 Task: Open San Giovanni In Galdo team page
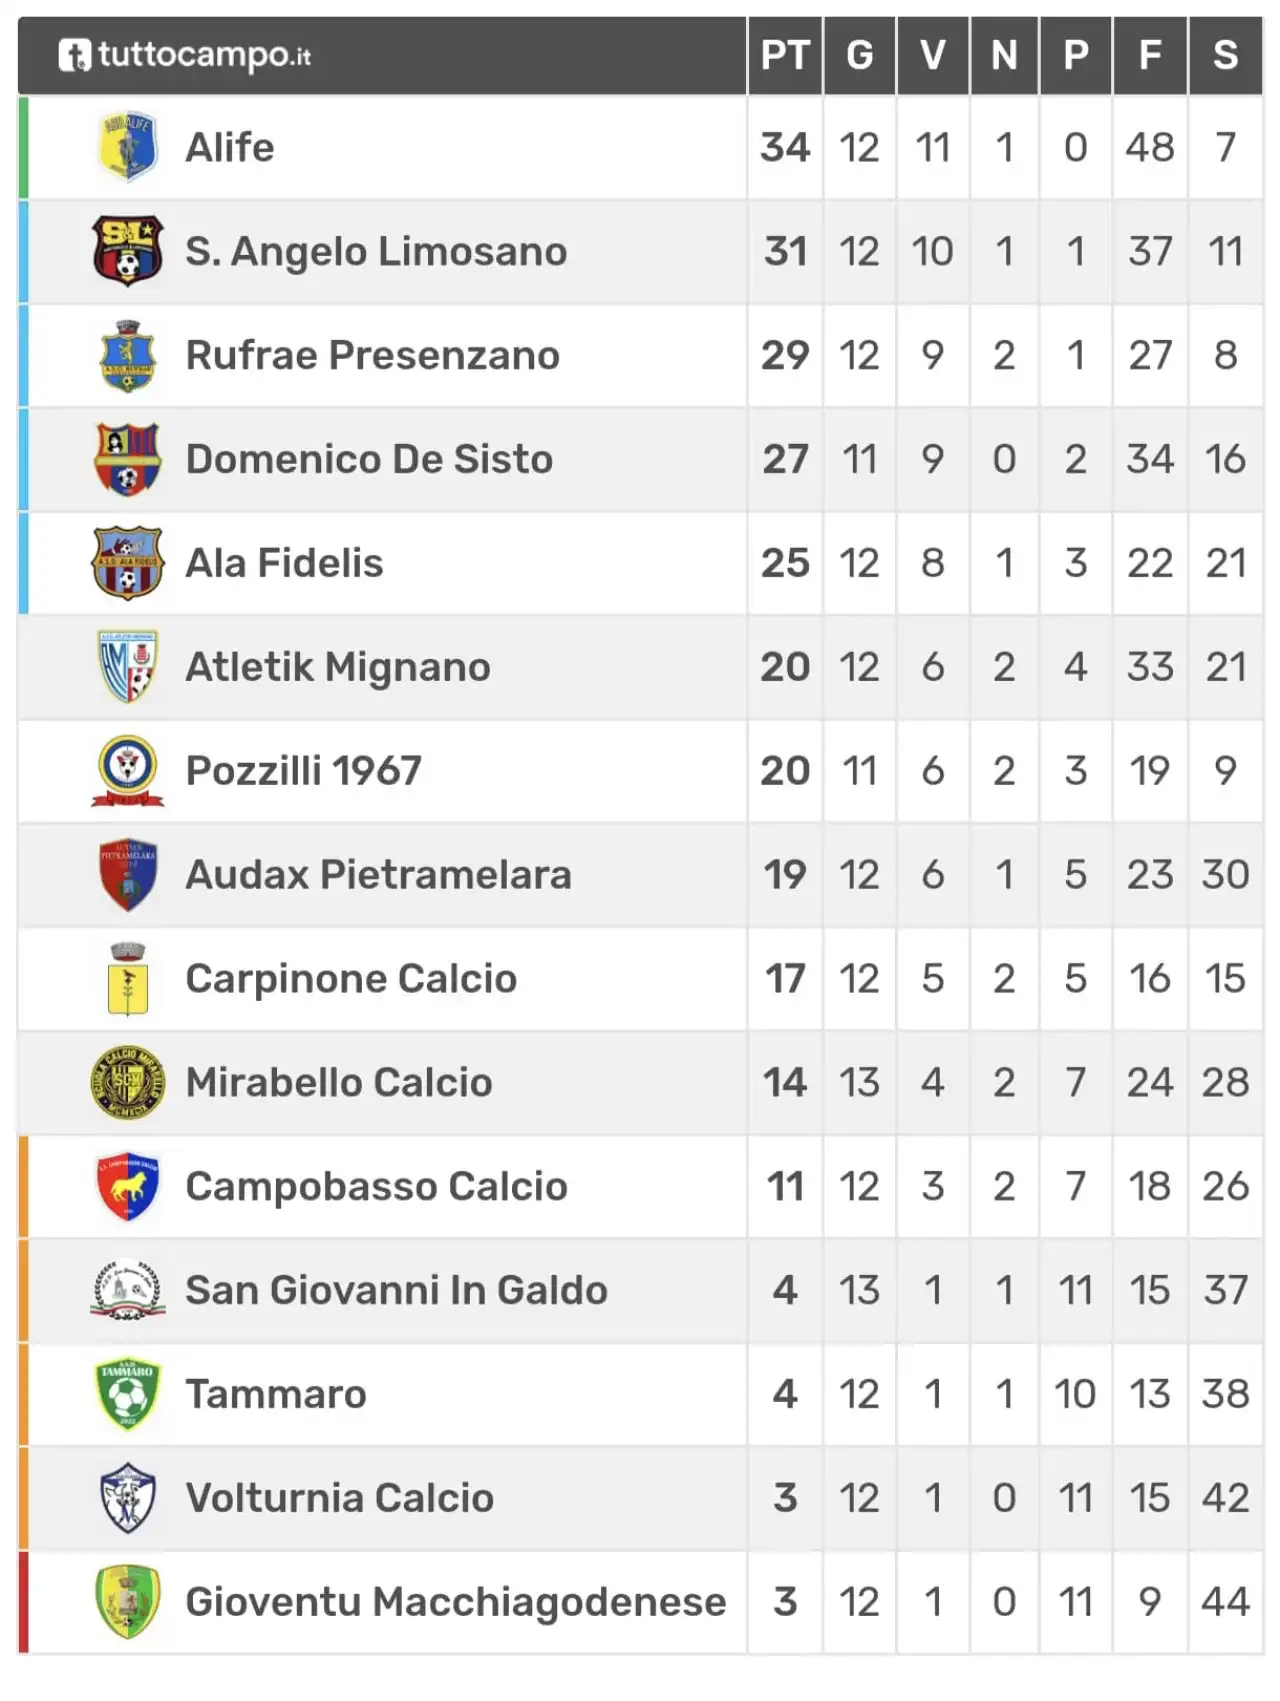coord(396,1290)
